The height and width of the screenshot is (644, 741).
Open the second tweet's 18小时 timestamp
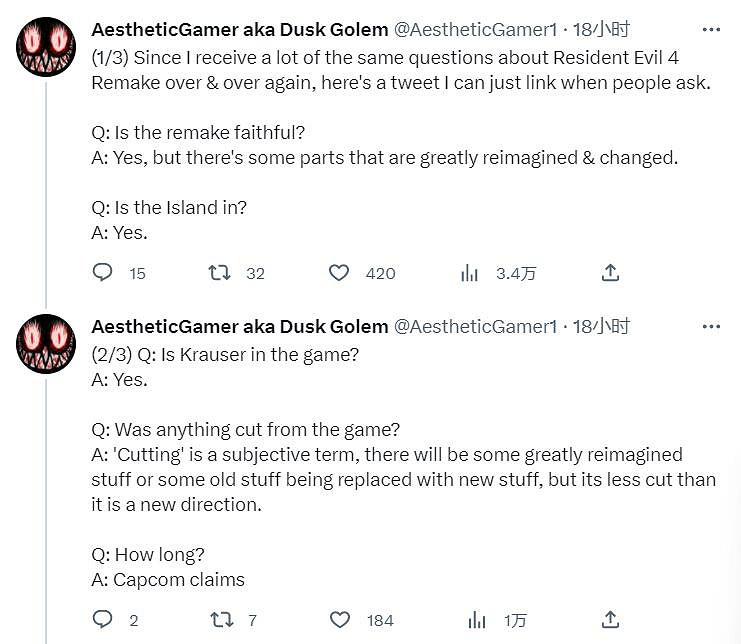coord(601,326)
